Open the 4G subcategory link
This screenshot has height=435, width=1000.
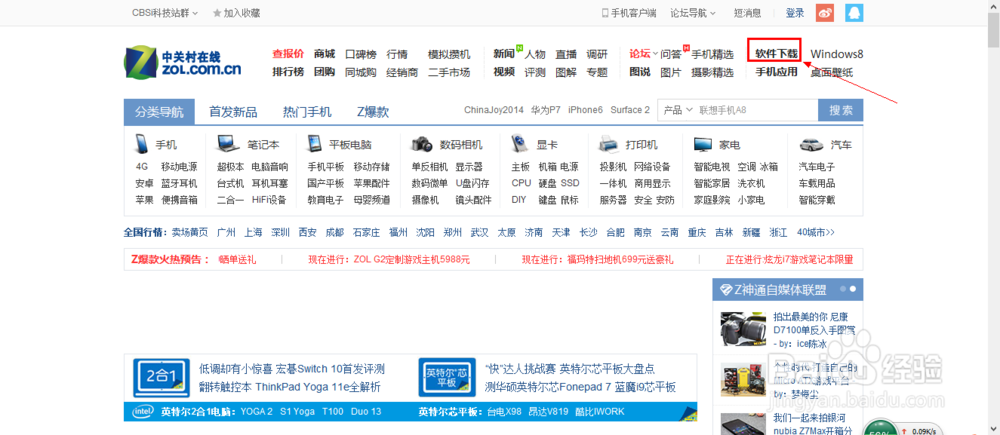[142, 167]
